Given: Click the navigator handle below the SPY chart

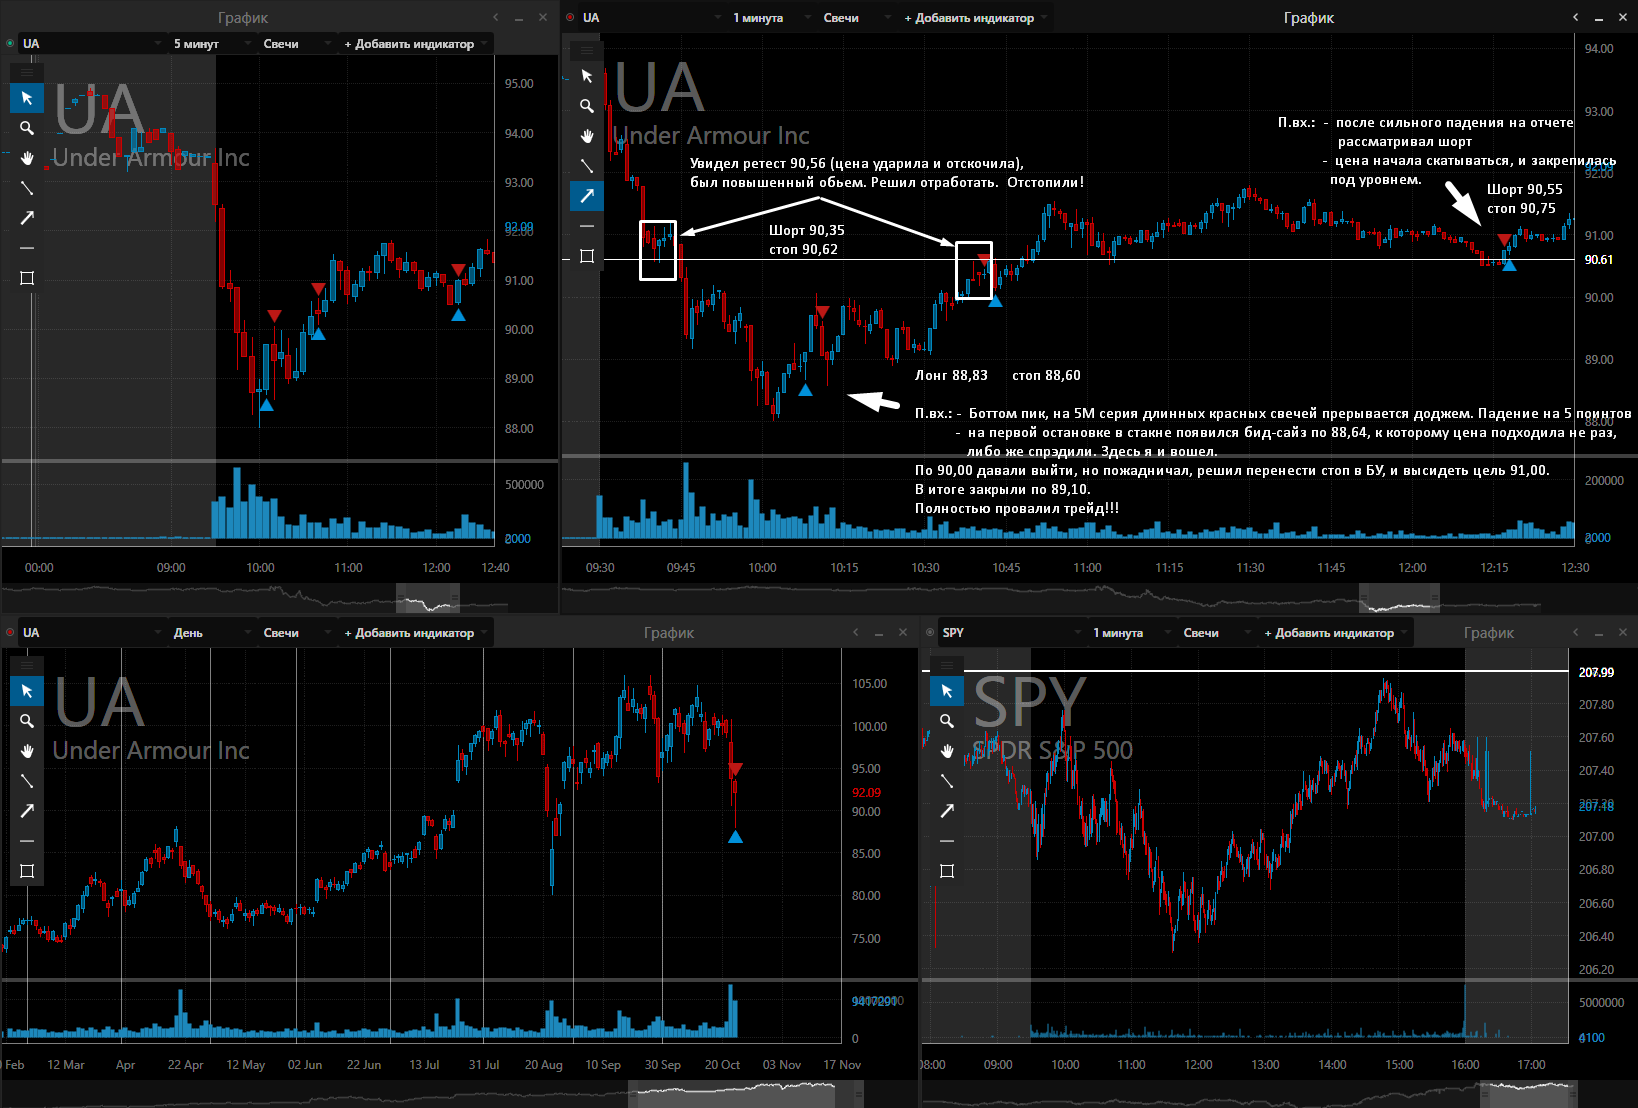Looking at the screenshot, I should 1528,1093.
